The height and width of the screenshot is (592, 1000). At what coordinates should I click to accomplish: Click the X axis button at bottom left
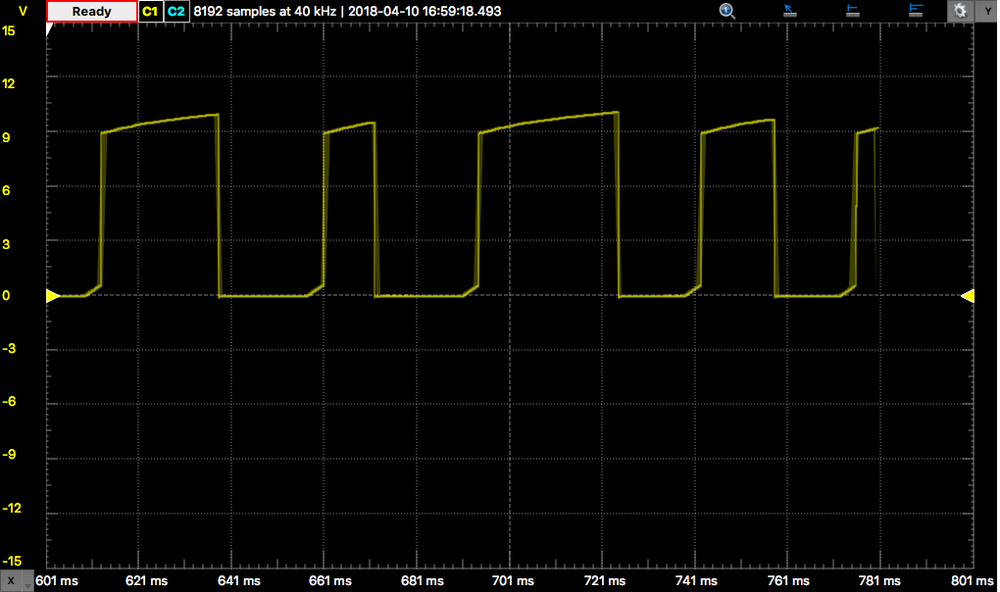point(11,581)
